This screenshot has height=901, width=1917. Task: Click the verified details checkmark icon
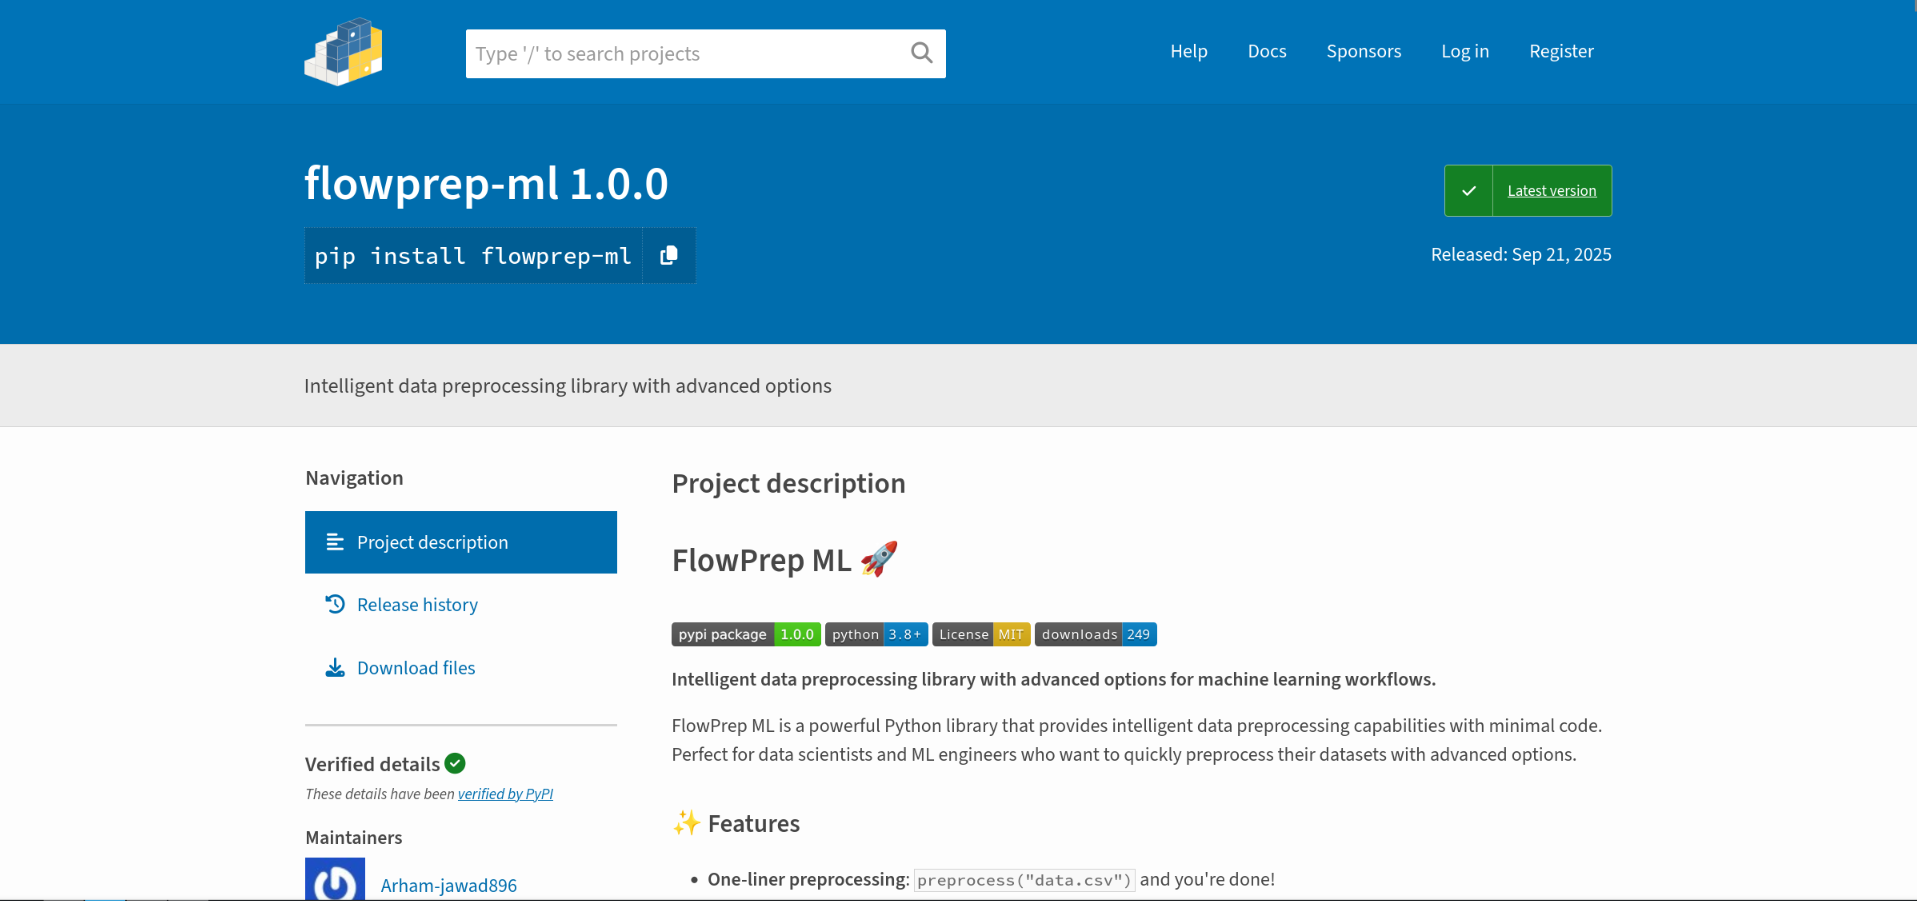pyautogui.click(x=455, y=763)
